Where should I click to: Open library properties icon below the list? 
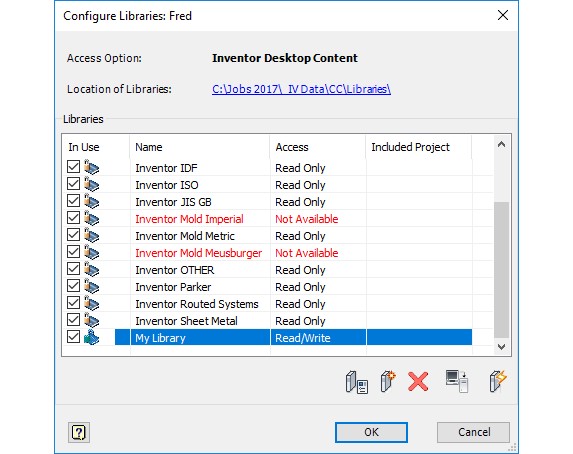tap(357, 382)
